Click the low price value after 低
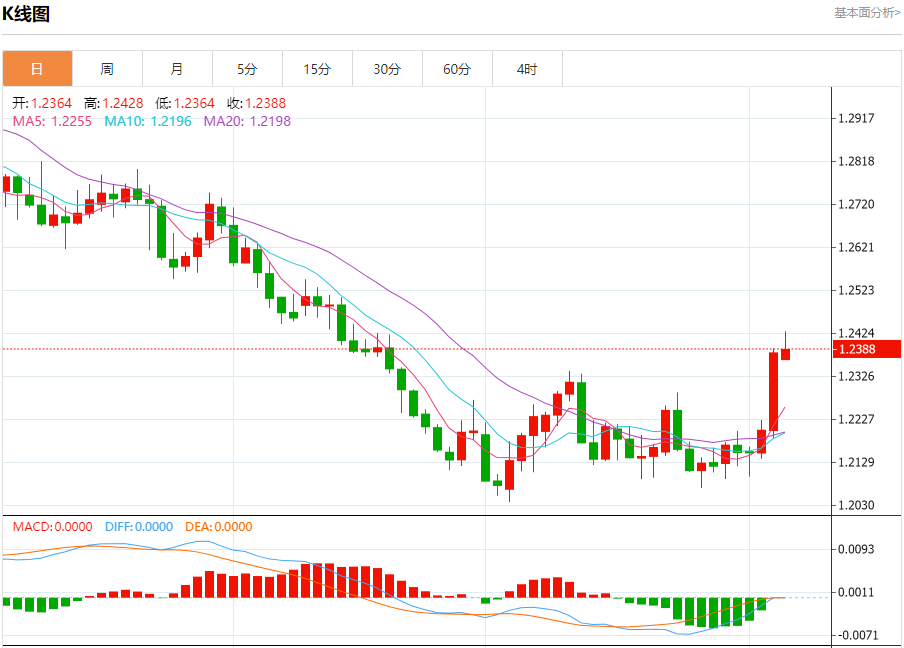 tap(194, 103)
